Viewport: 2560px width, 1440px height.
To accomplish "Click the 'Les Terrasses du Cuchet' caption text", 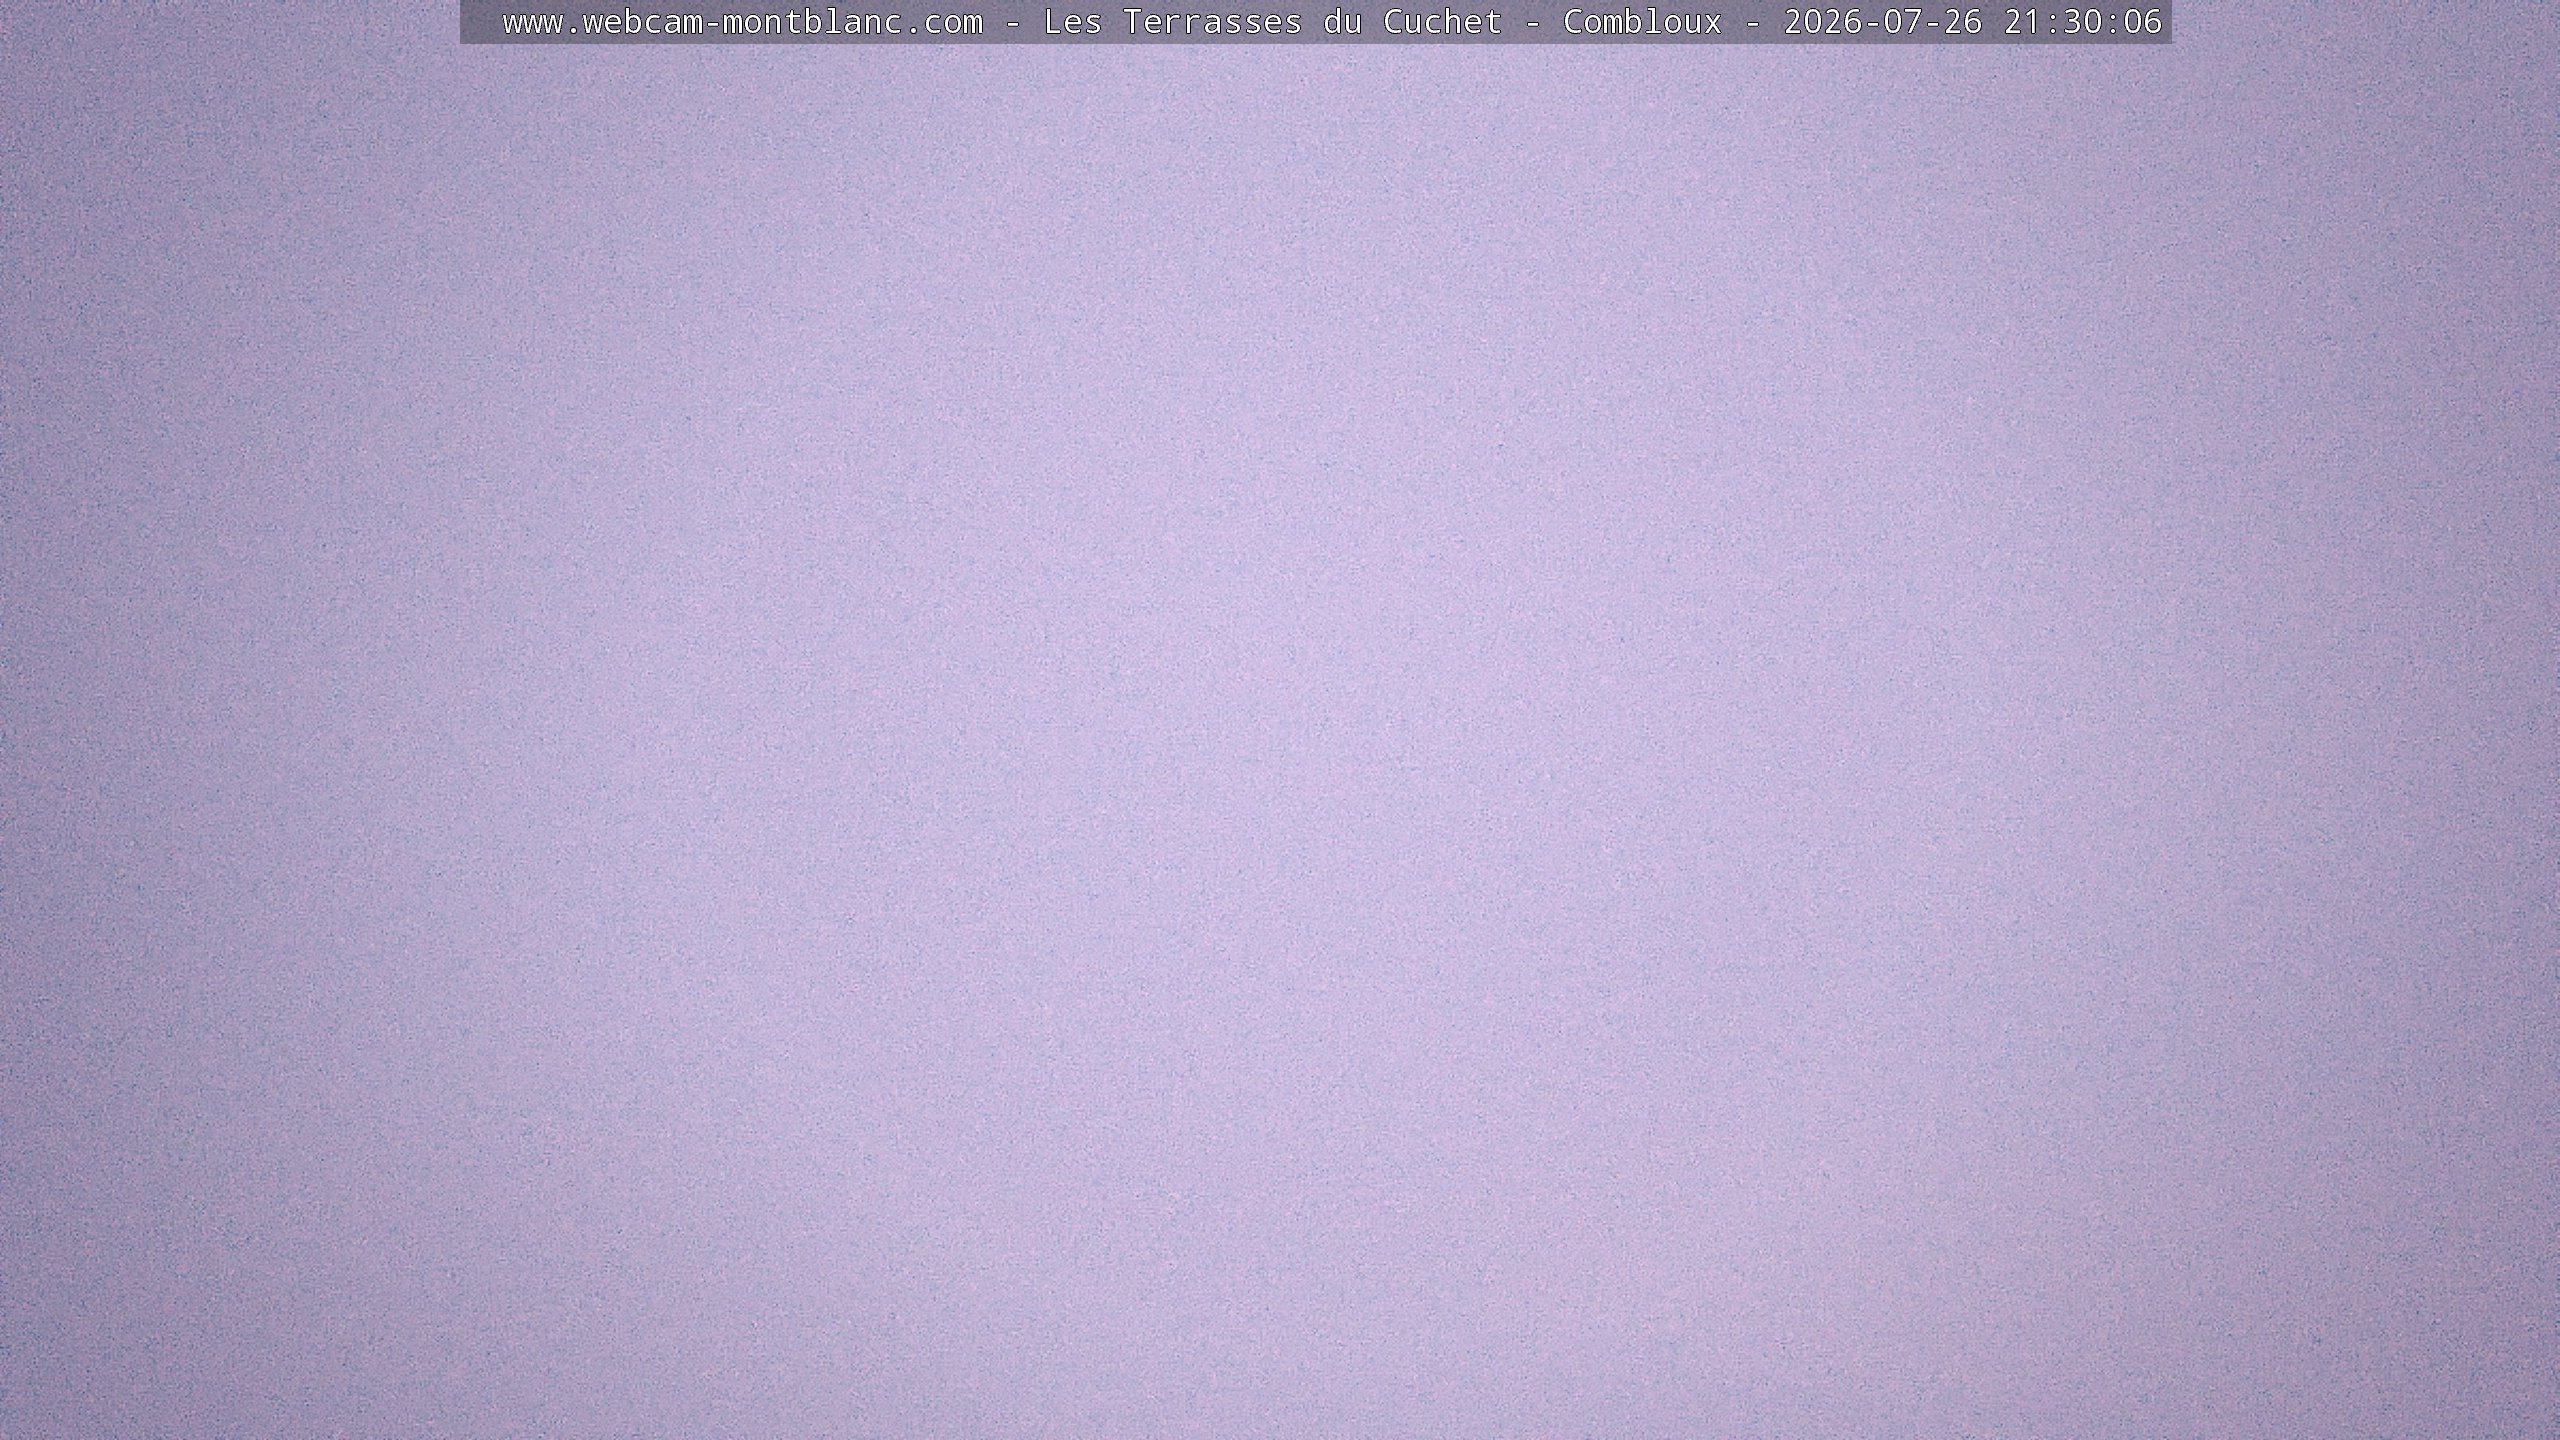I will (x=1273, y=22).
